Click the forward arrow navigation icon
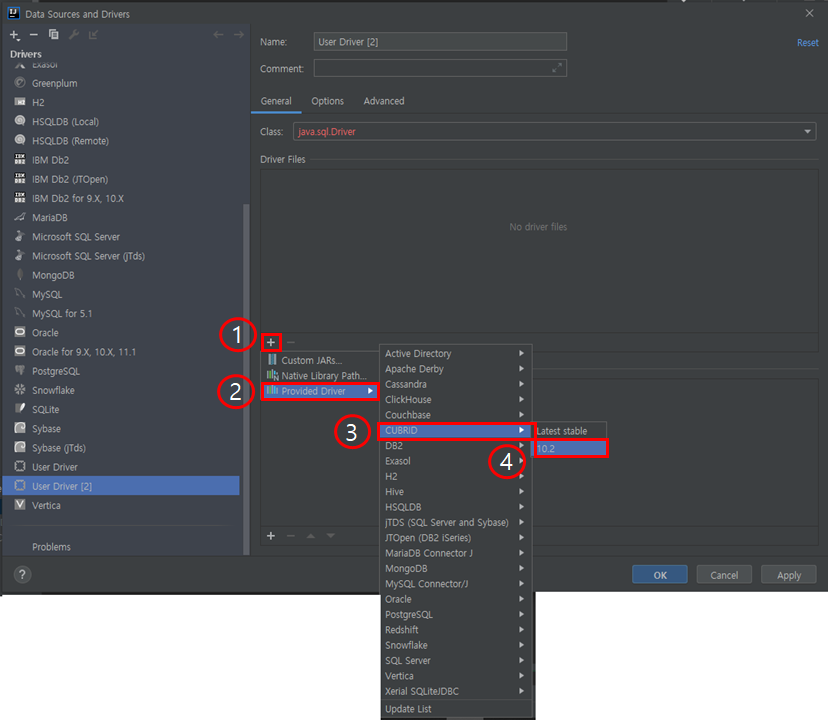 239,35
